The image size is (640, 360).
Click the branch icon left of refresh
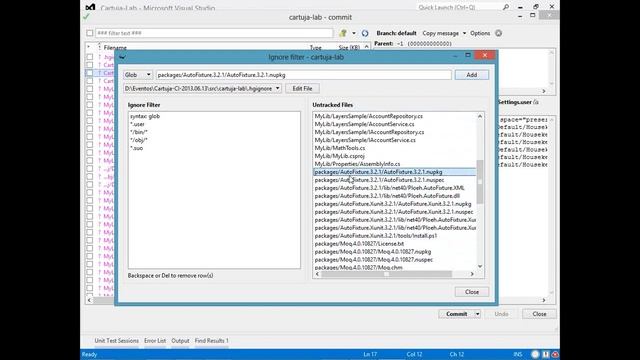(x=343, y=33)
